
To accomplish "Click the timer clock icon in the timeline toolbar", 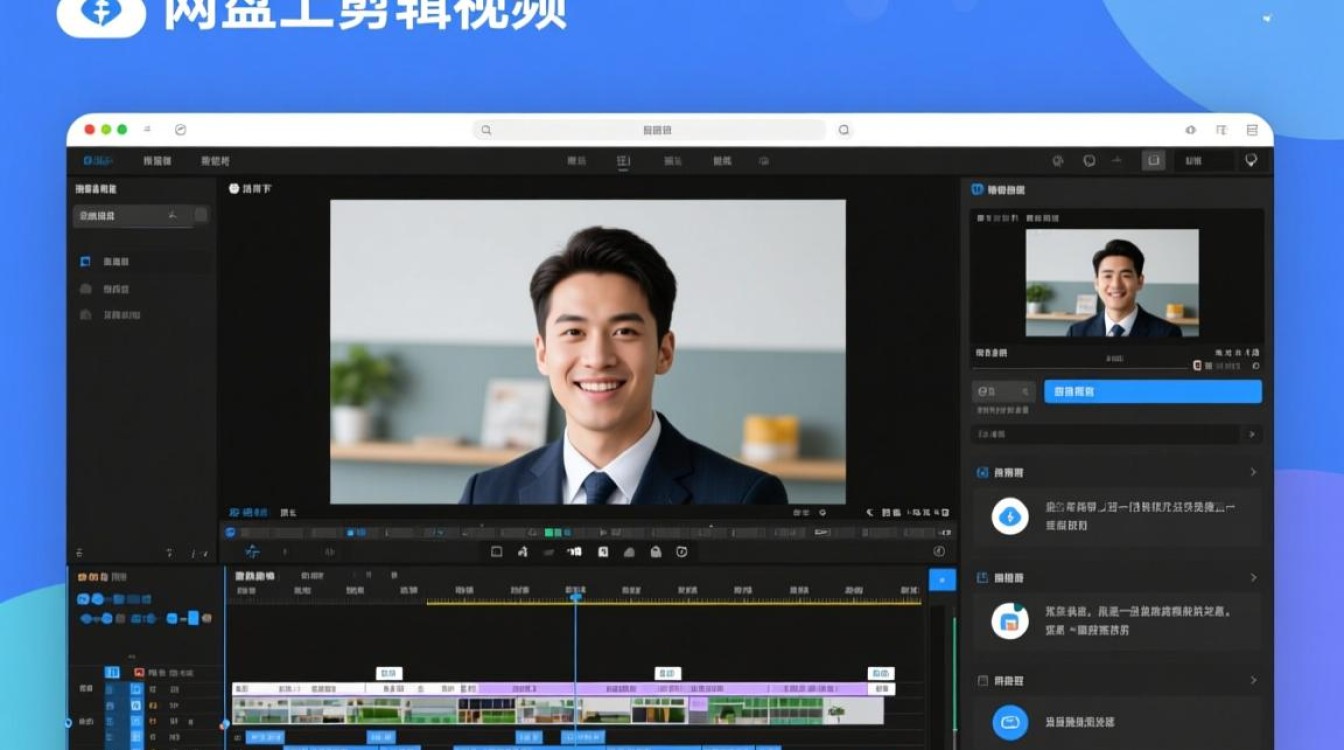I will [682, 551].
